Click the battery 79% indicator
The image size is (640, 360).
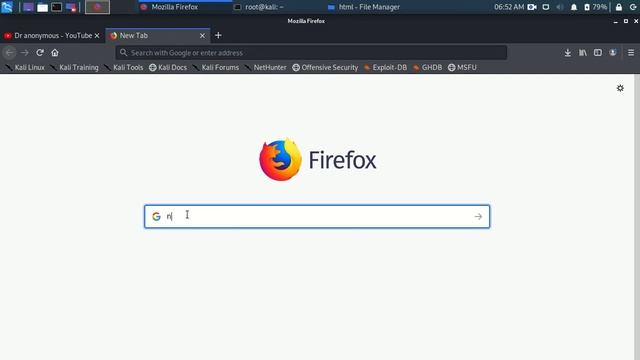(x=596, y=7)
